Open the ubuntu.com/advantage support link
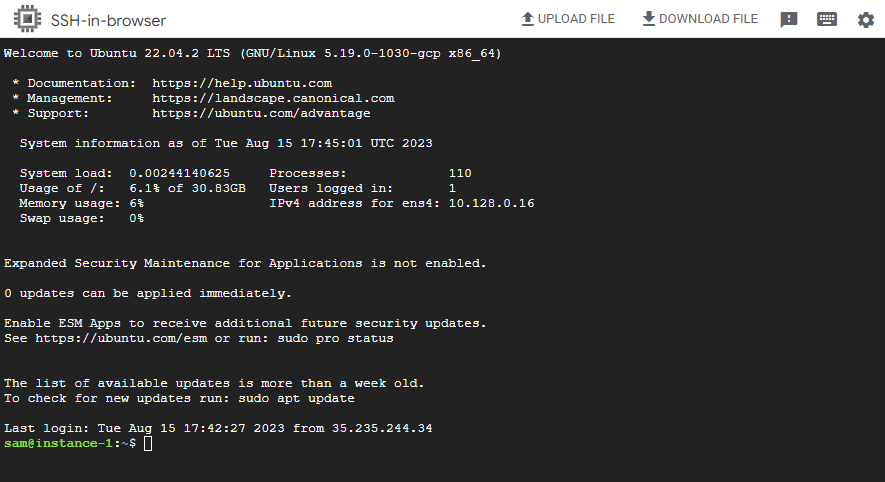Image resolution: width=885 pixels, height=482 pixels. (261, 113)
